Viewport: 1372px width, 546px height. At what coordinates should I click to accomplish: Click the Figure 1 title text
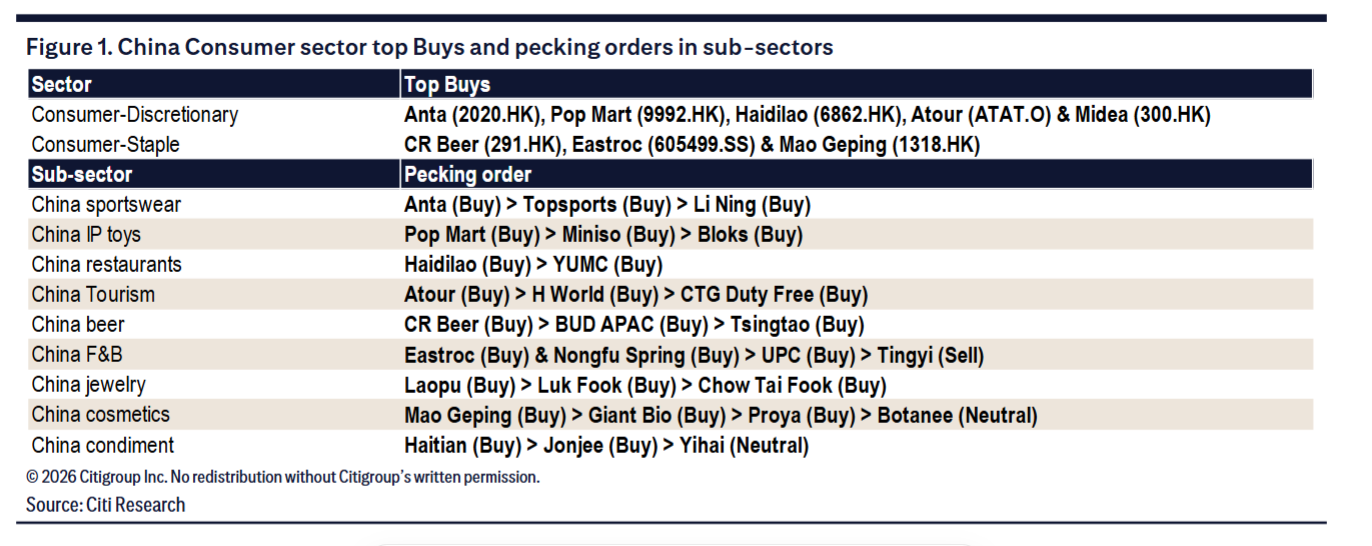click(x=429, y=47)
